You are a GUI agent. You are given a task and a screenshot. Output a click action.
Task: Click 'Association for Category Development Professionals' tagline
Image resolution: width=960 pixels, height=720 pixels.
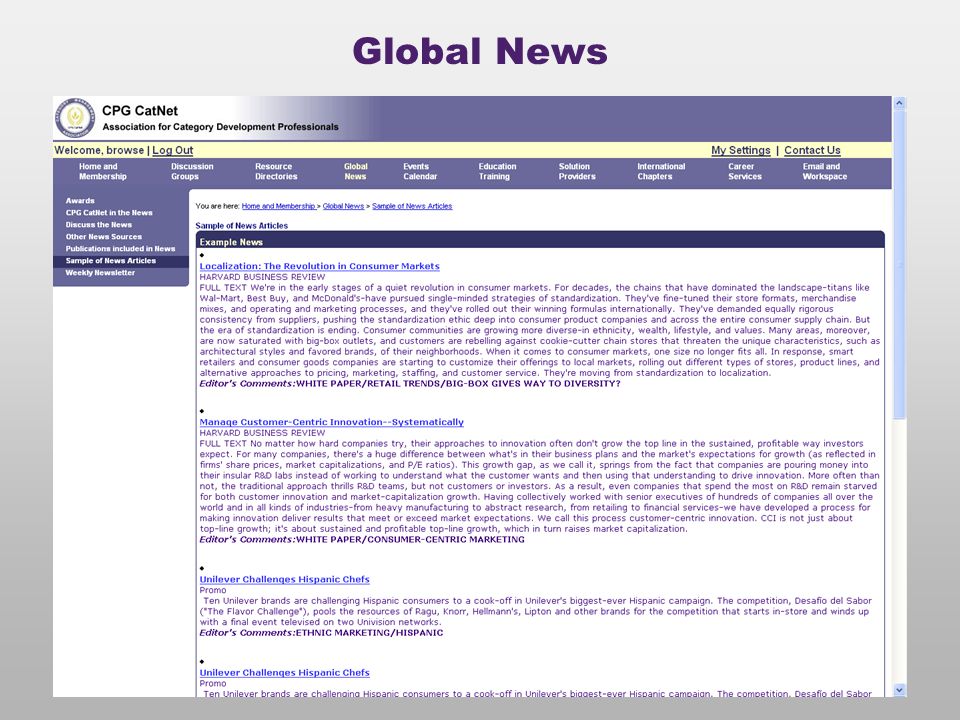220,127
